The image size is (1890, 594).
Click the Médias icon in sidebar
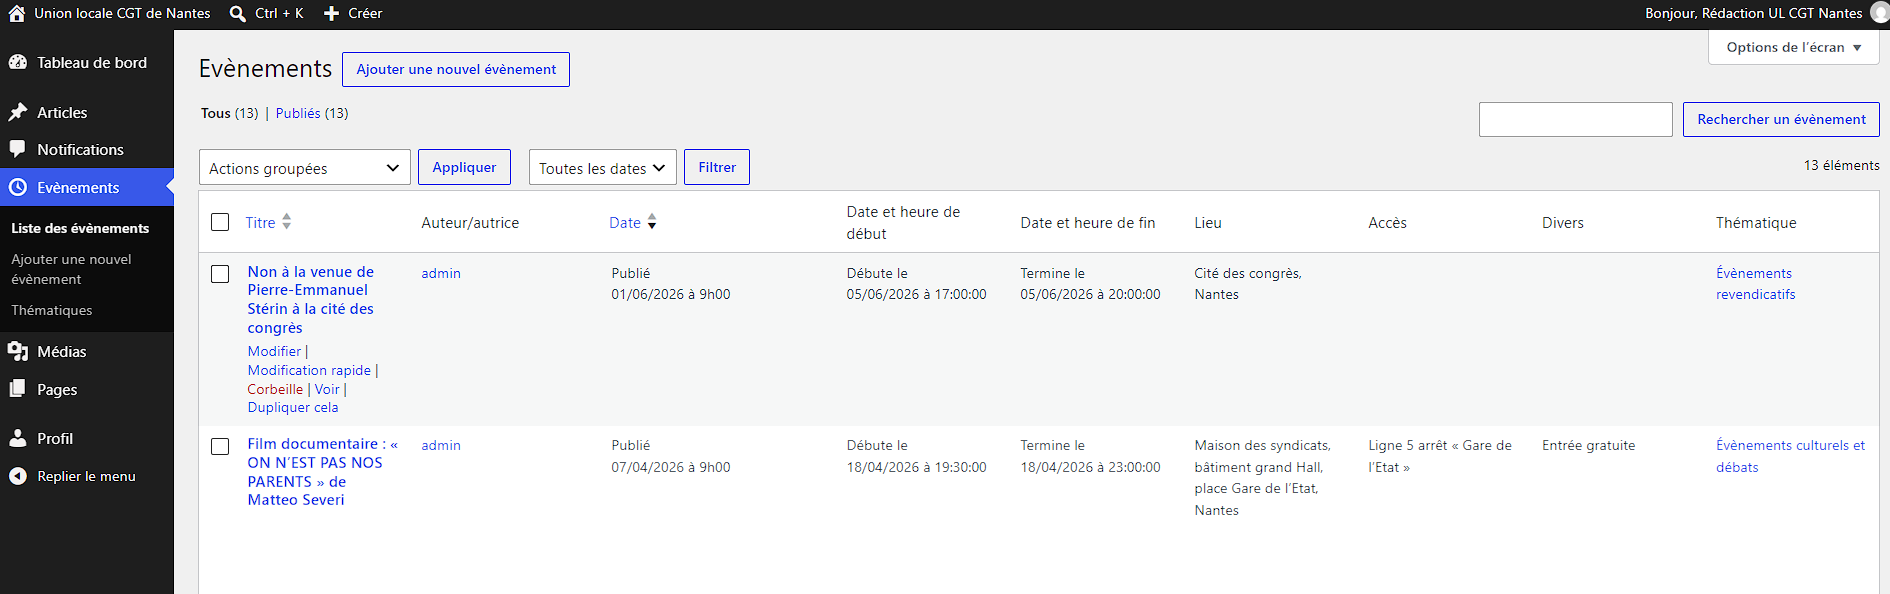pos(18,351)
